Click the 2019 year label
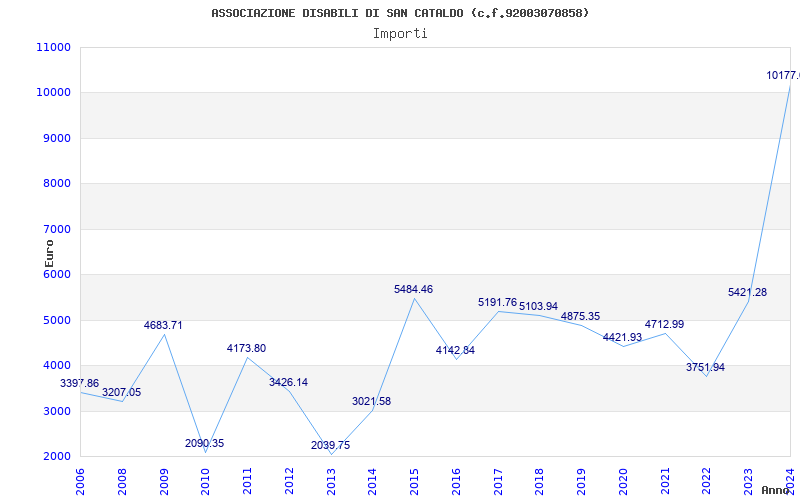Viewport: 800px width, 500px height. click(x=582, y=482)
